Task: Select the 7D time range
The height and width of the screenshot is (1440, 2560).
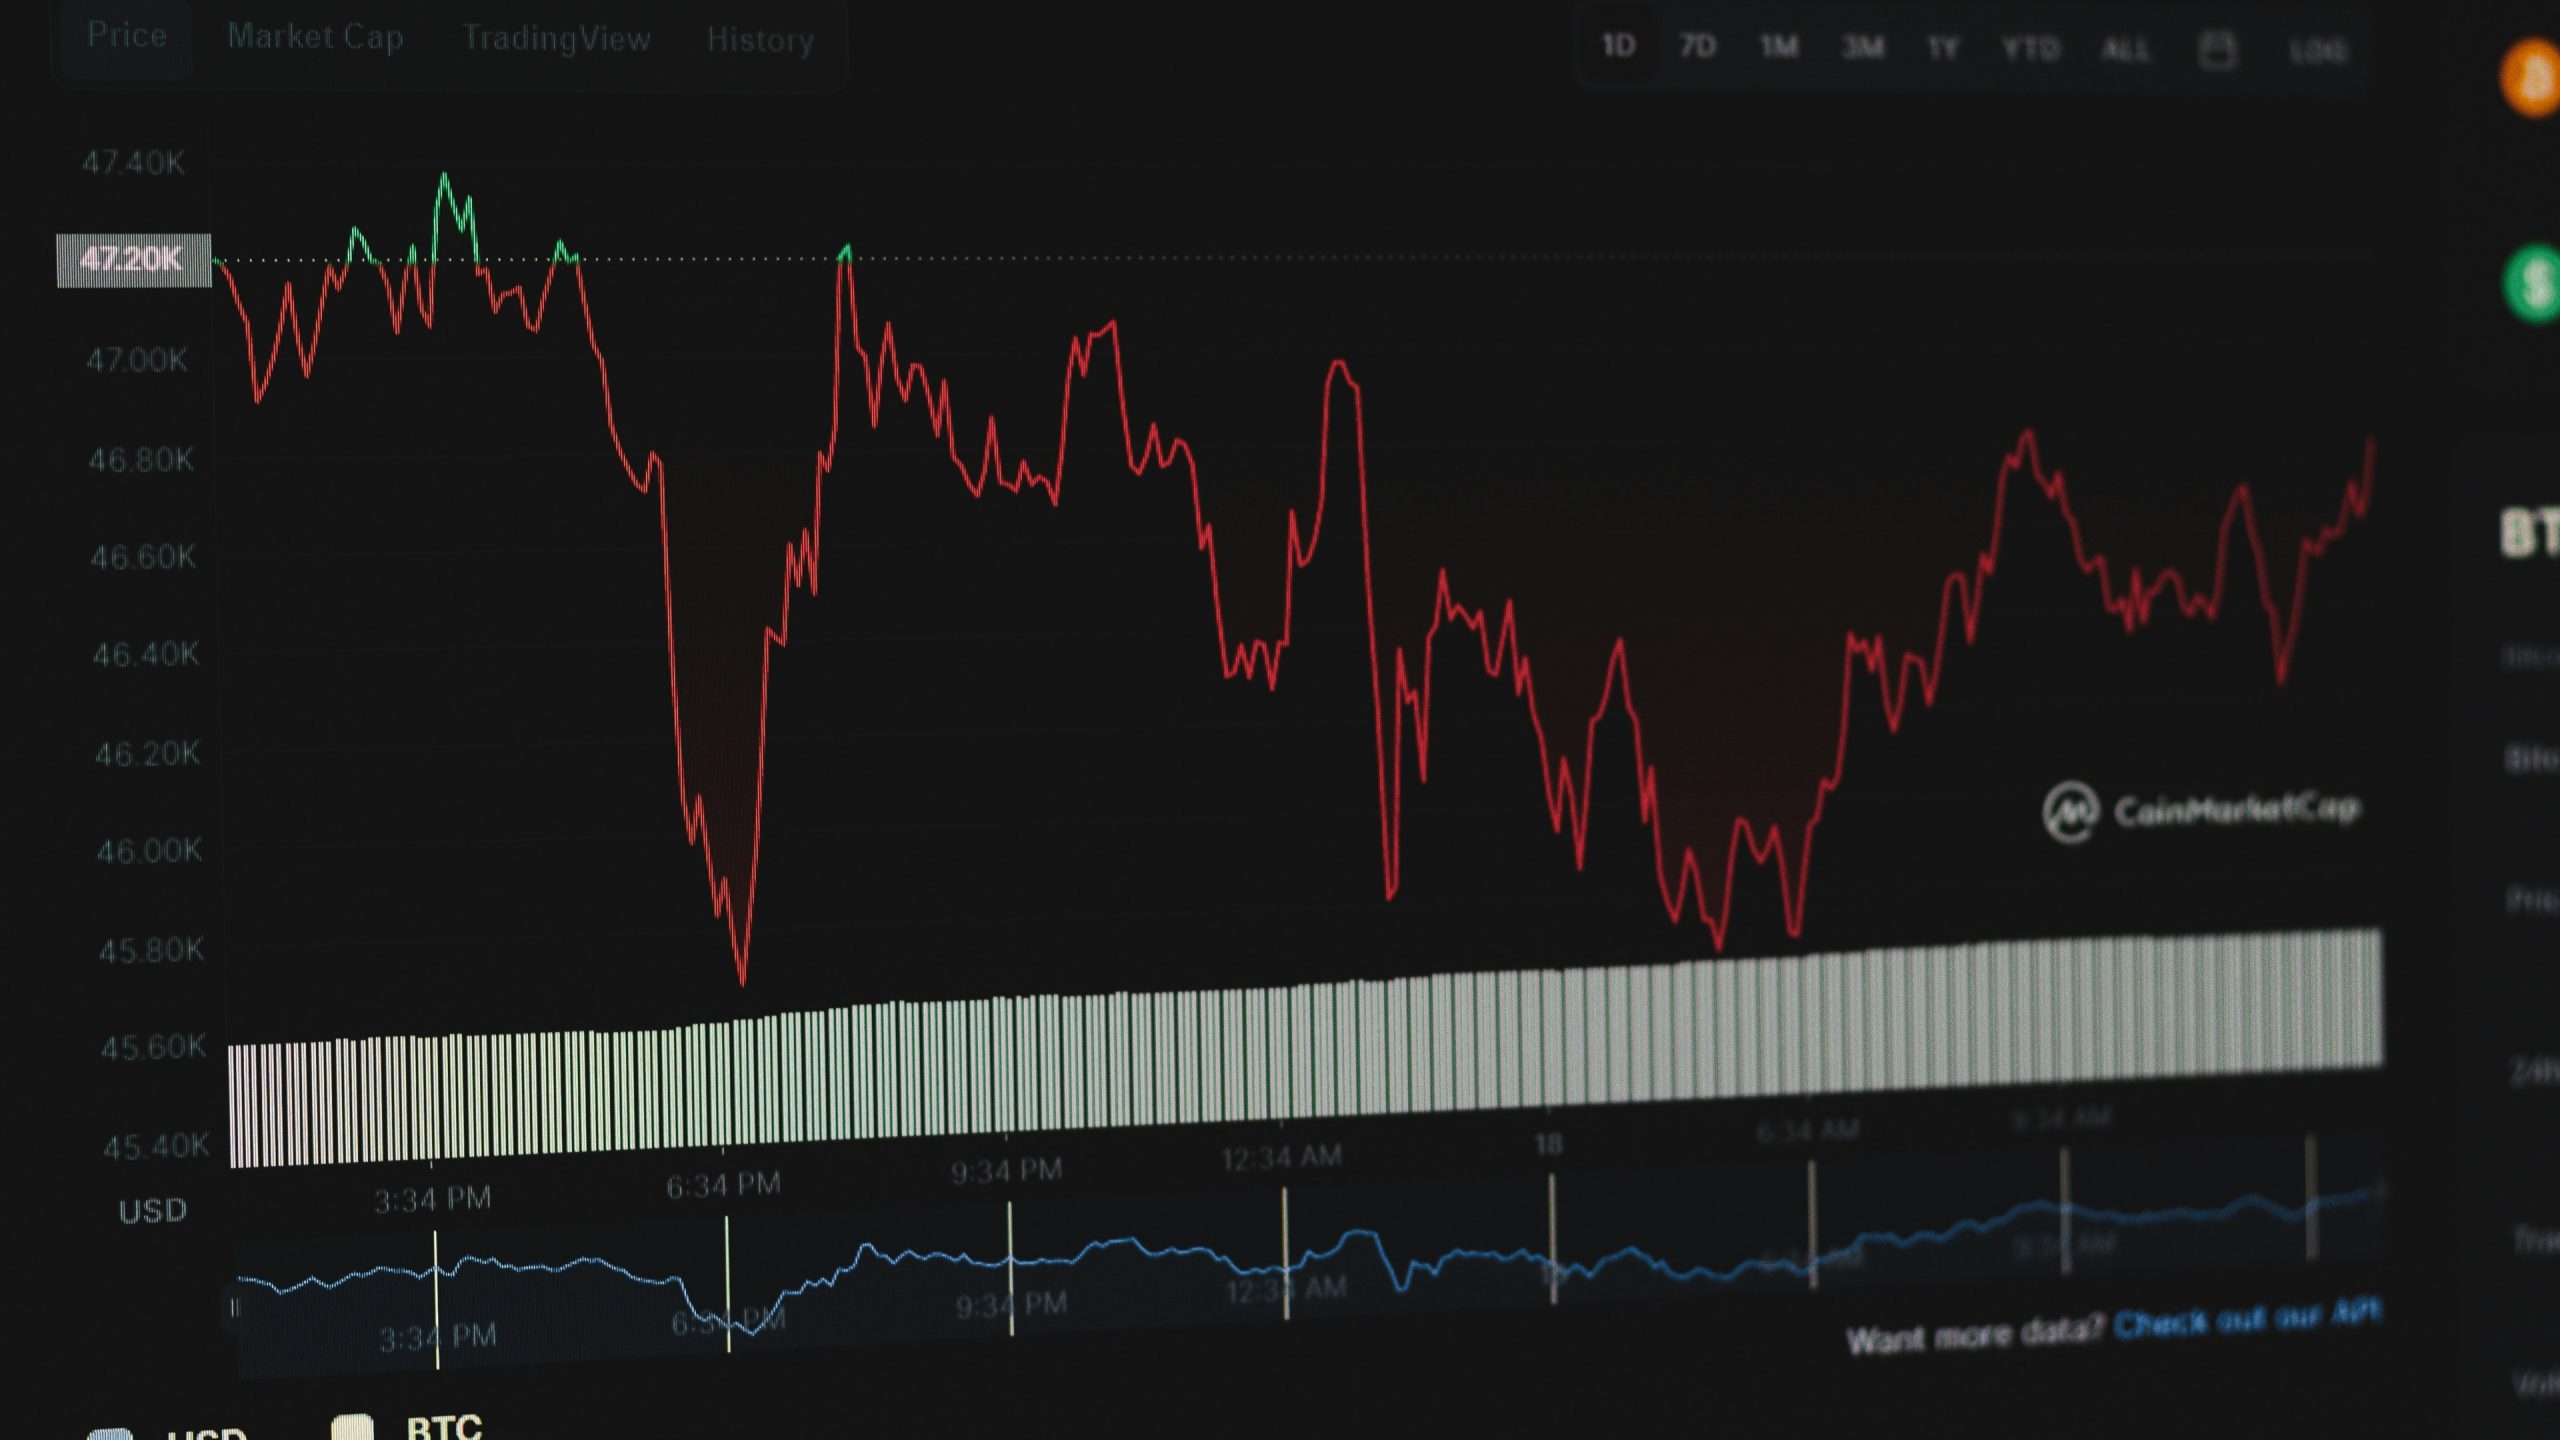Action: [x=1699, y=45]
